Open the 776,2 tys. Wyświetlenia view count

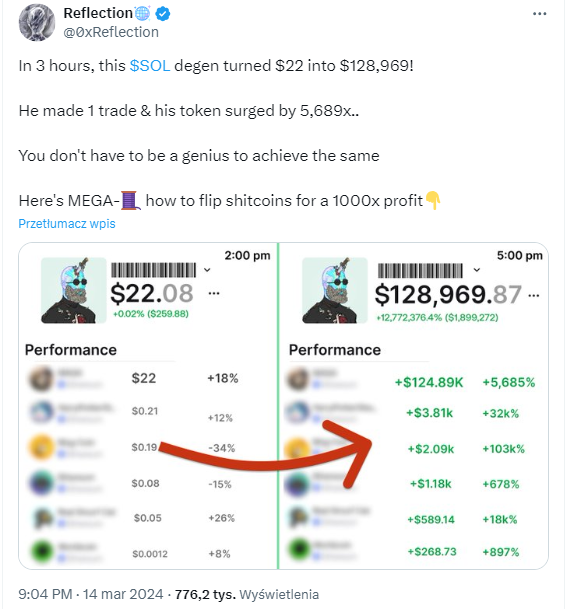pos(247,594)
